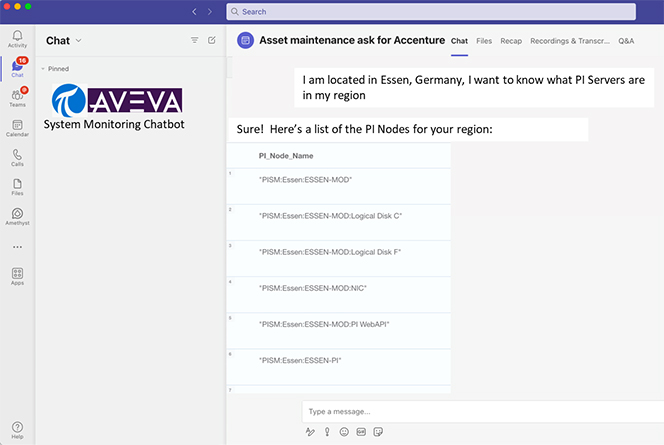Open the emoji picker
The height and width of the screenshot is (445, 664).
click(344, 431)
